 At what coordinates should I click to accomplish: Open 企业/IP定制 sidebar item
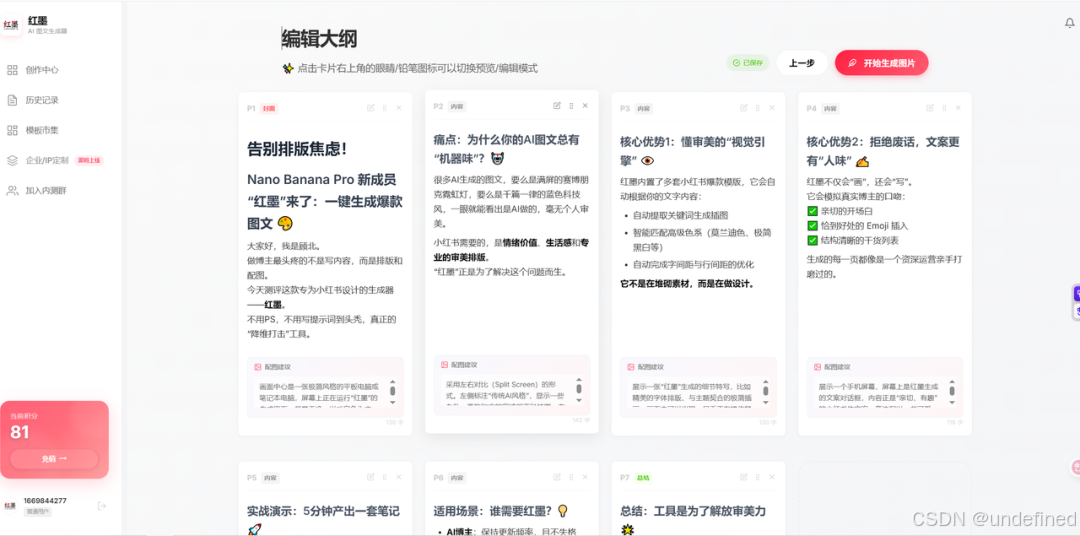coord(55,161)
